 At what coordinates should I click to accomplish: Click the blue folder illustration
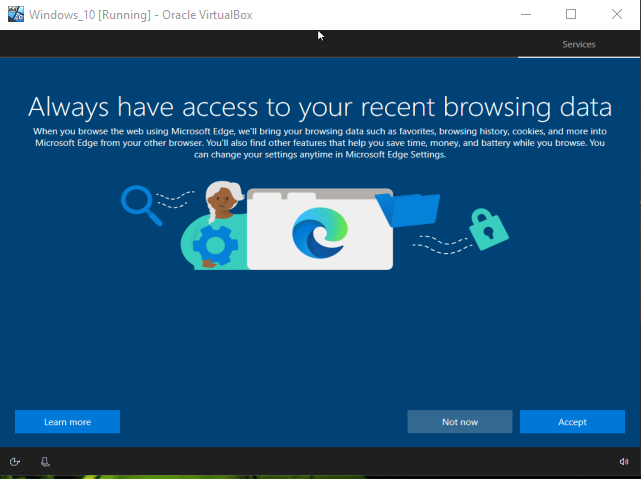[x=409, y=211]
